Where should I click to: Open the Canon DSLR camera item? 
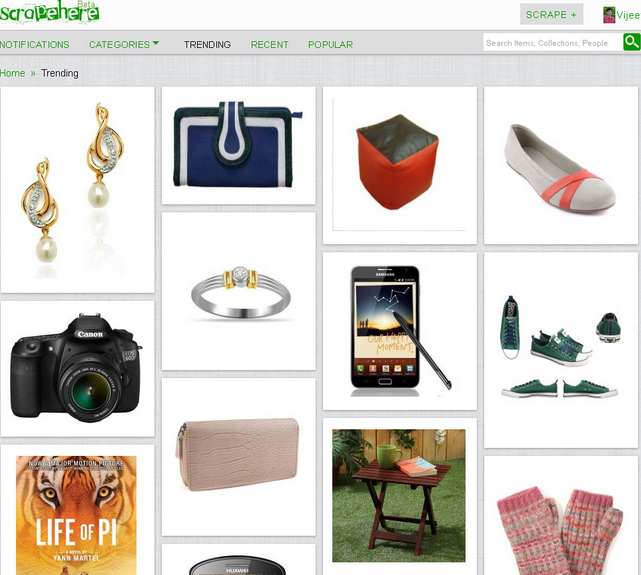click(78, 369)
